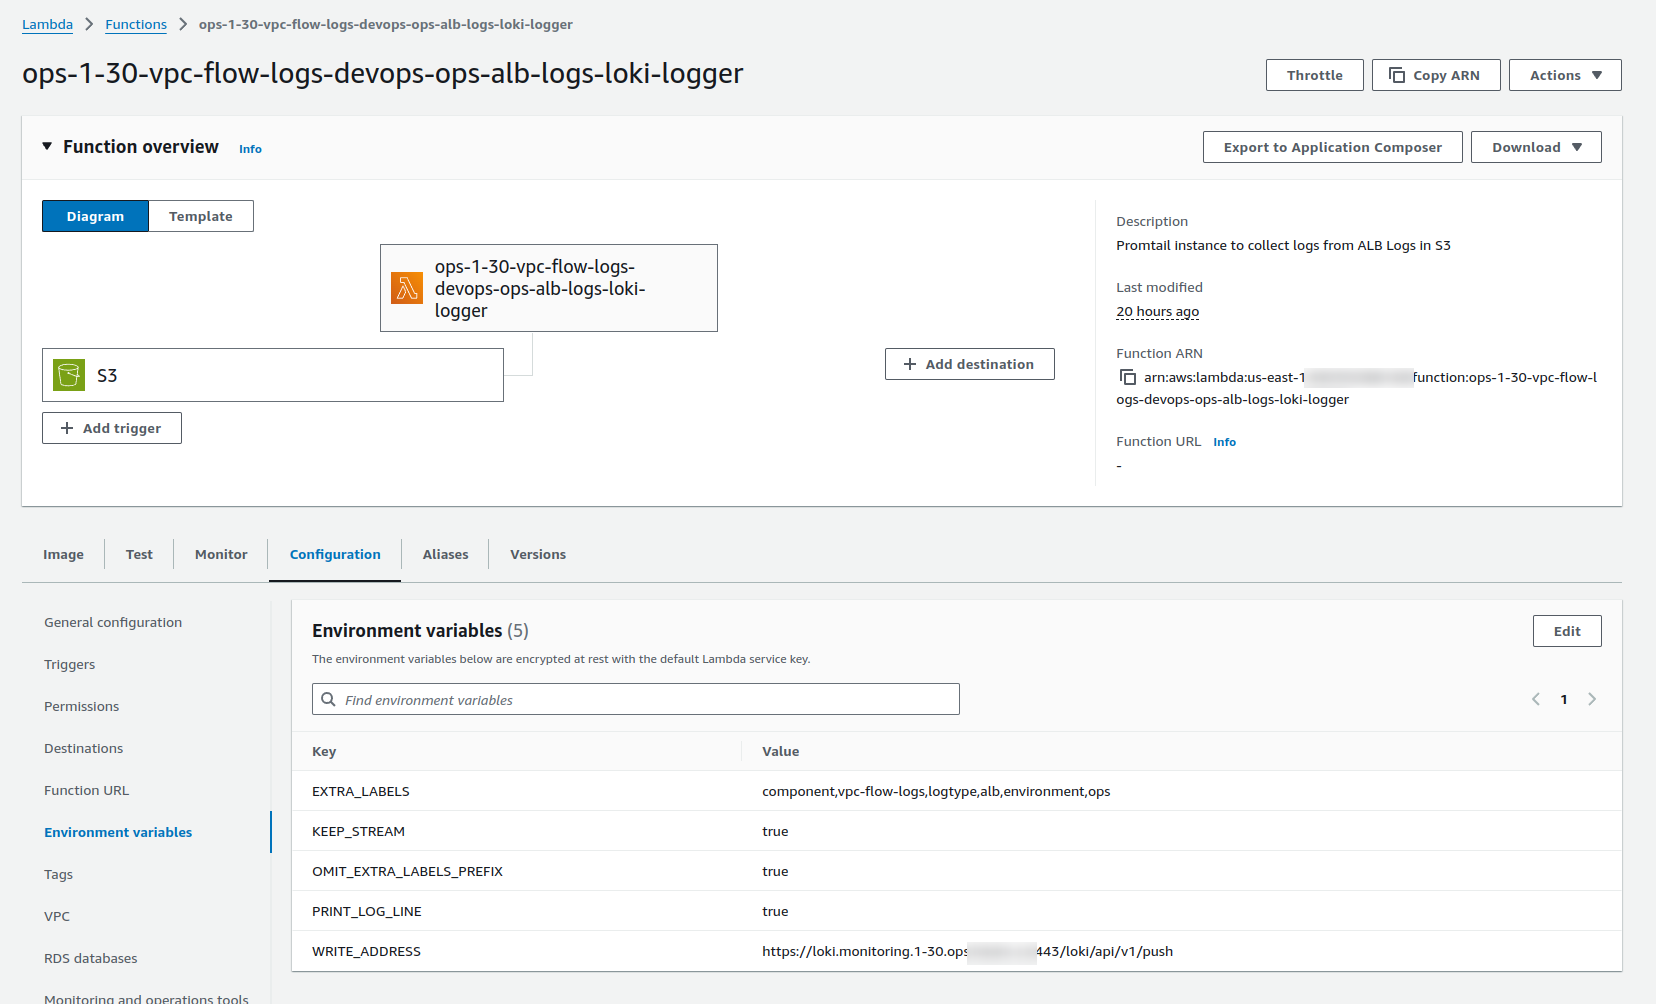Click the Add trigger button

pos(112,428)
